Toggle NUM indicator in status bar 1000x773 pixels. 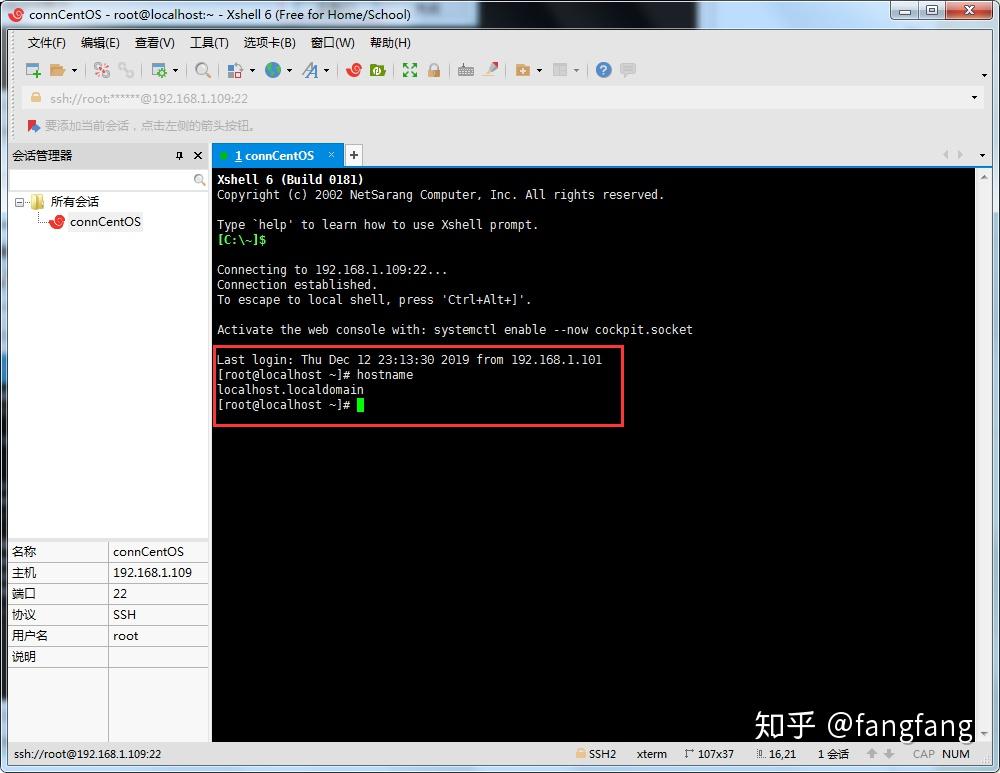click(x=956, y=754)
